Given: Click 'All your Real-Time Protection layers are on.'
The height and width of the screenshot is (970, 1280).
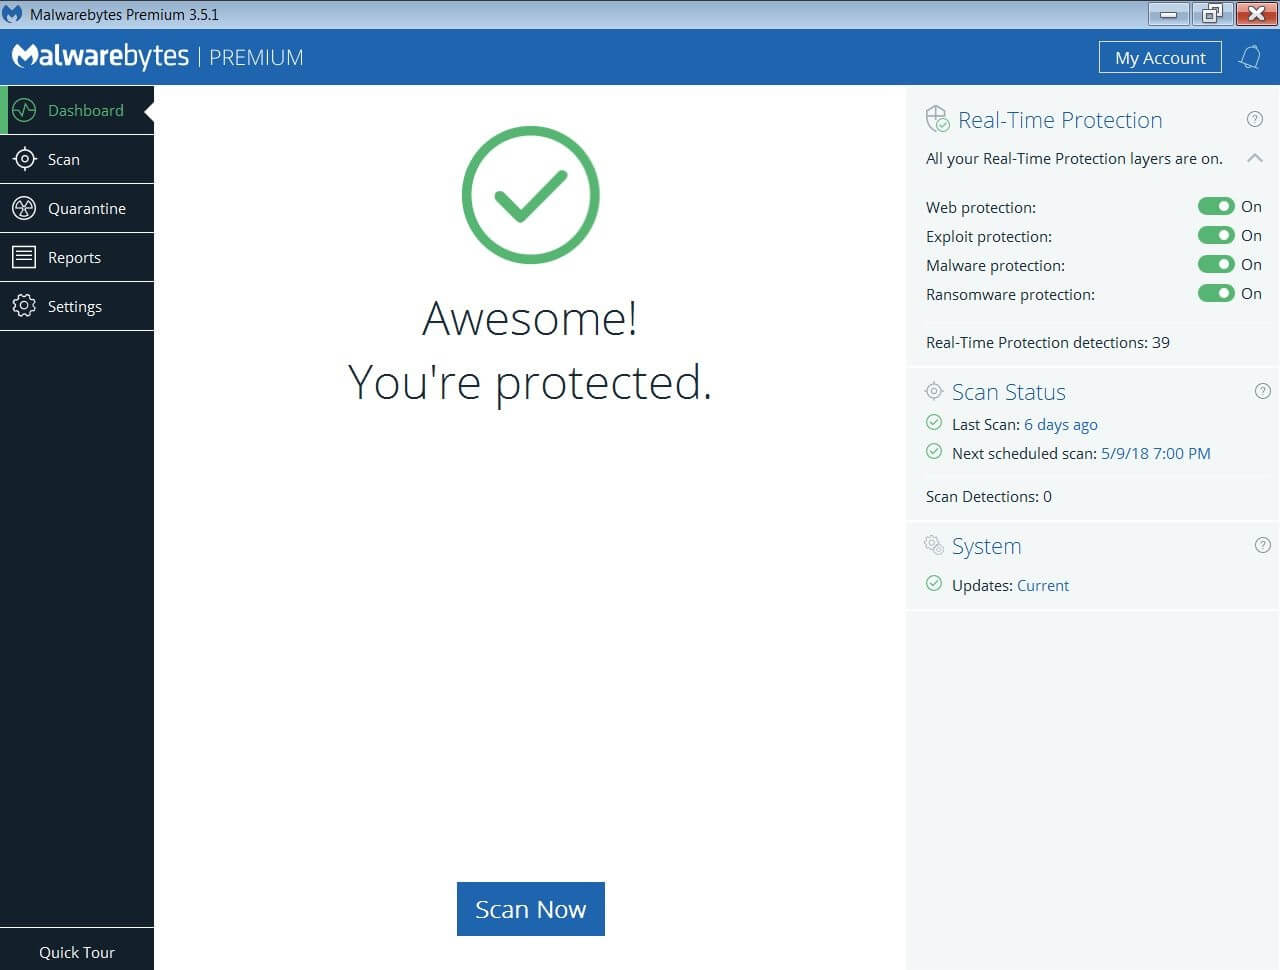Looking at the screenshot, I should pos(1074,158).
